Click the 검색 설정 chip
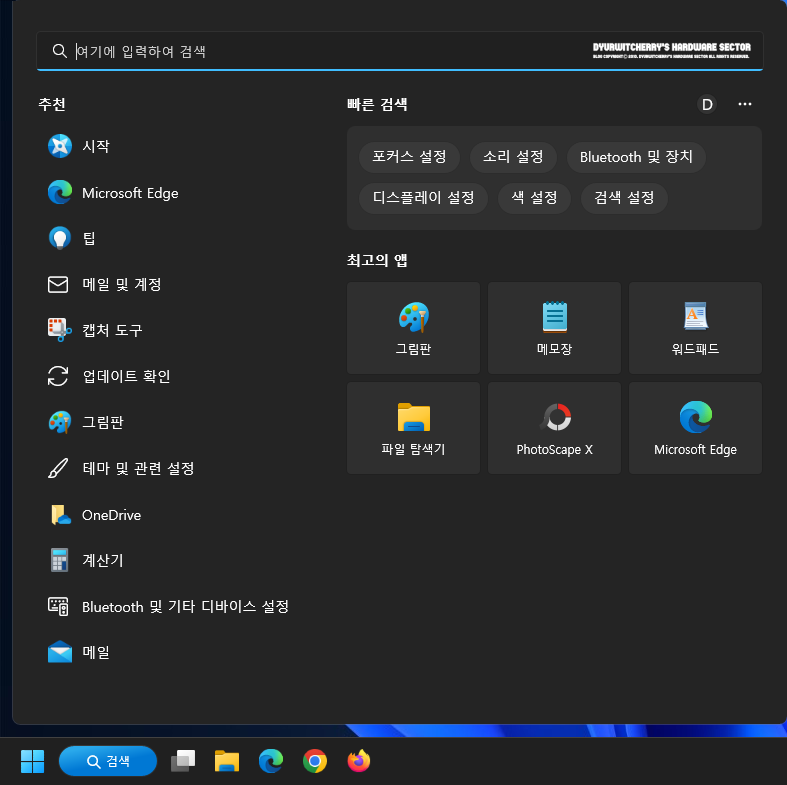The image size is (787, 785). 624,198
